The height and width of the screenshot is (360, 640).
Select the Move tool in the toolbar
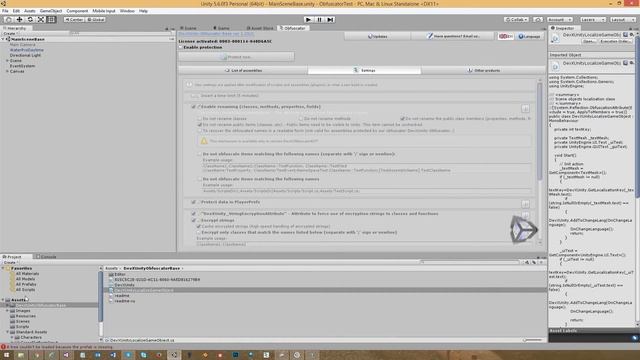[x=19, y=19]
